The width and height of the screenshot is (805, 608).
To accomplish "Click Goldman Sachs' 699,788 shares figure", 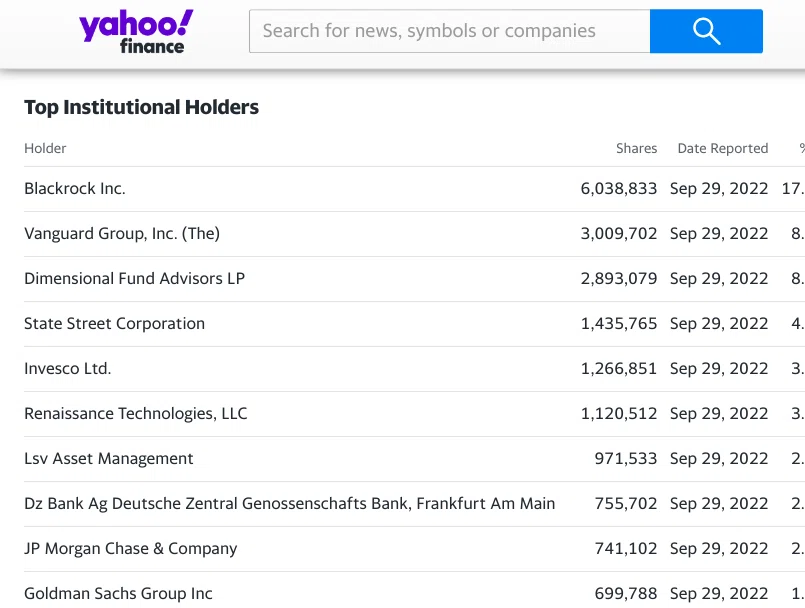I will 626,593.
